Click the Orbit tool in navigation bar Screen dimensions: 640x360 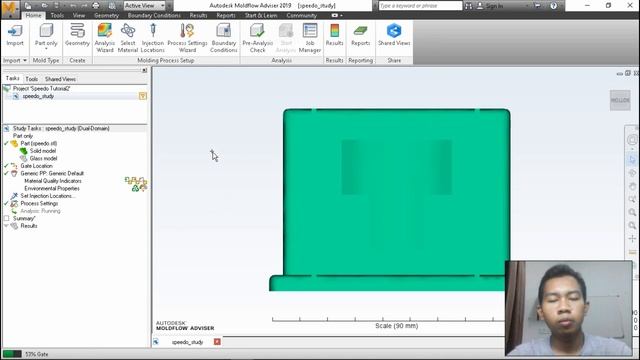[632, 173]
